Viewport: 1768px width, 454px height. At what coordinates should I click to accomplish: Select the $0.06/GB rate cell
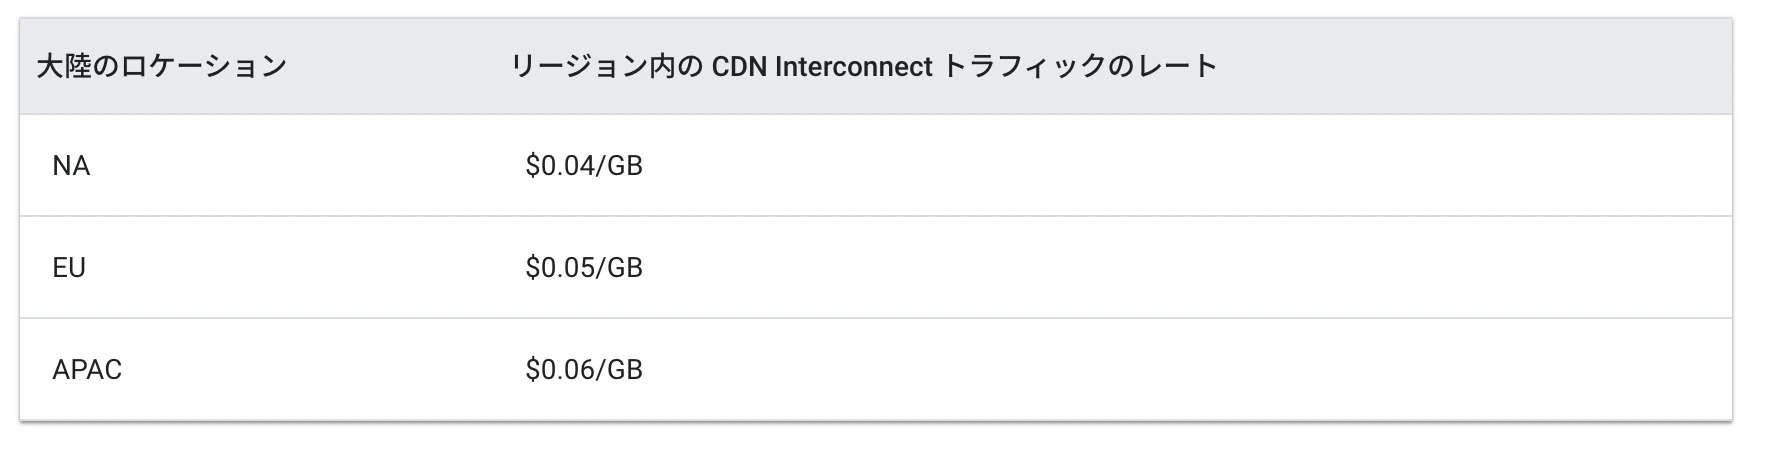point(584,369)
